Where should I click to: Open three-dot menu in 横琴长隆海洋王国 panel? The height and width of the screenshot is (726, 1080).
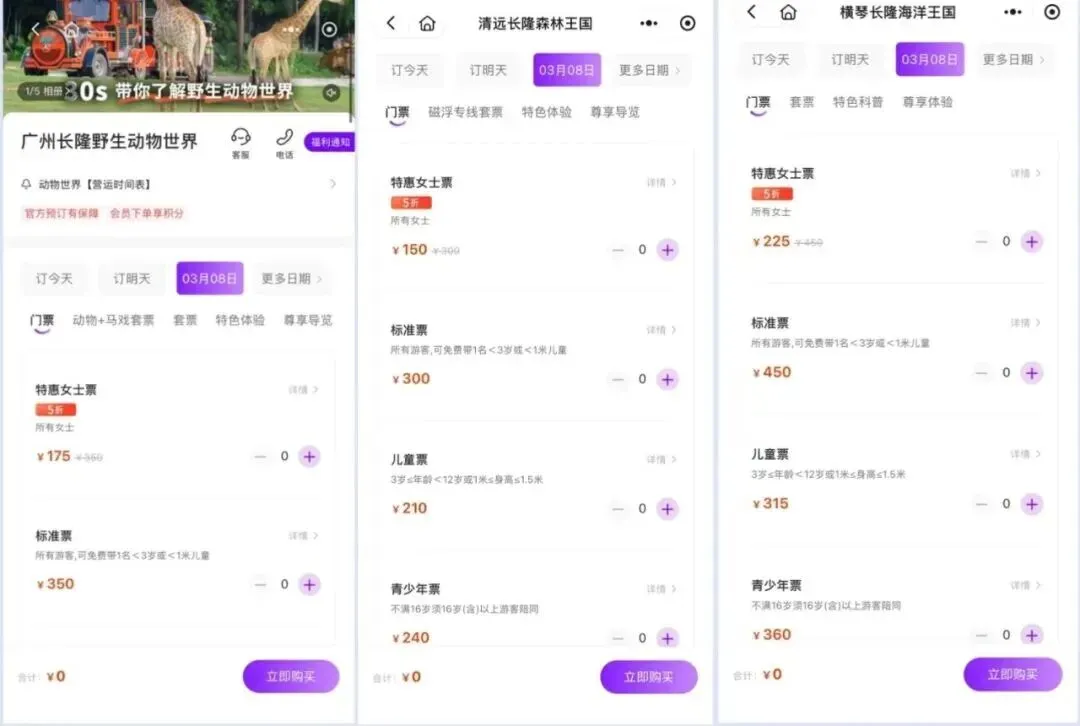tap(1012, 12)
